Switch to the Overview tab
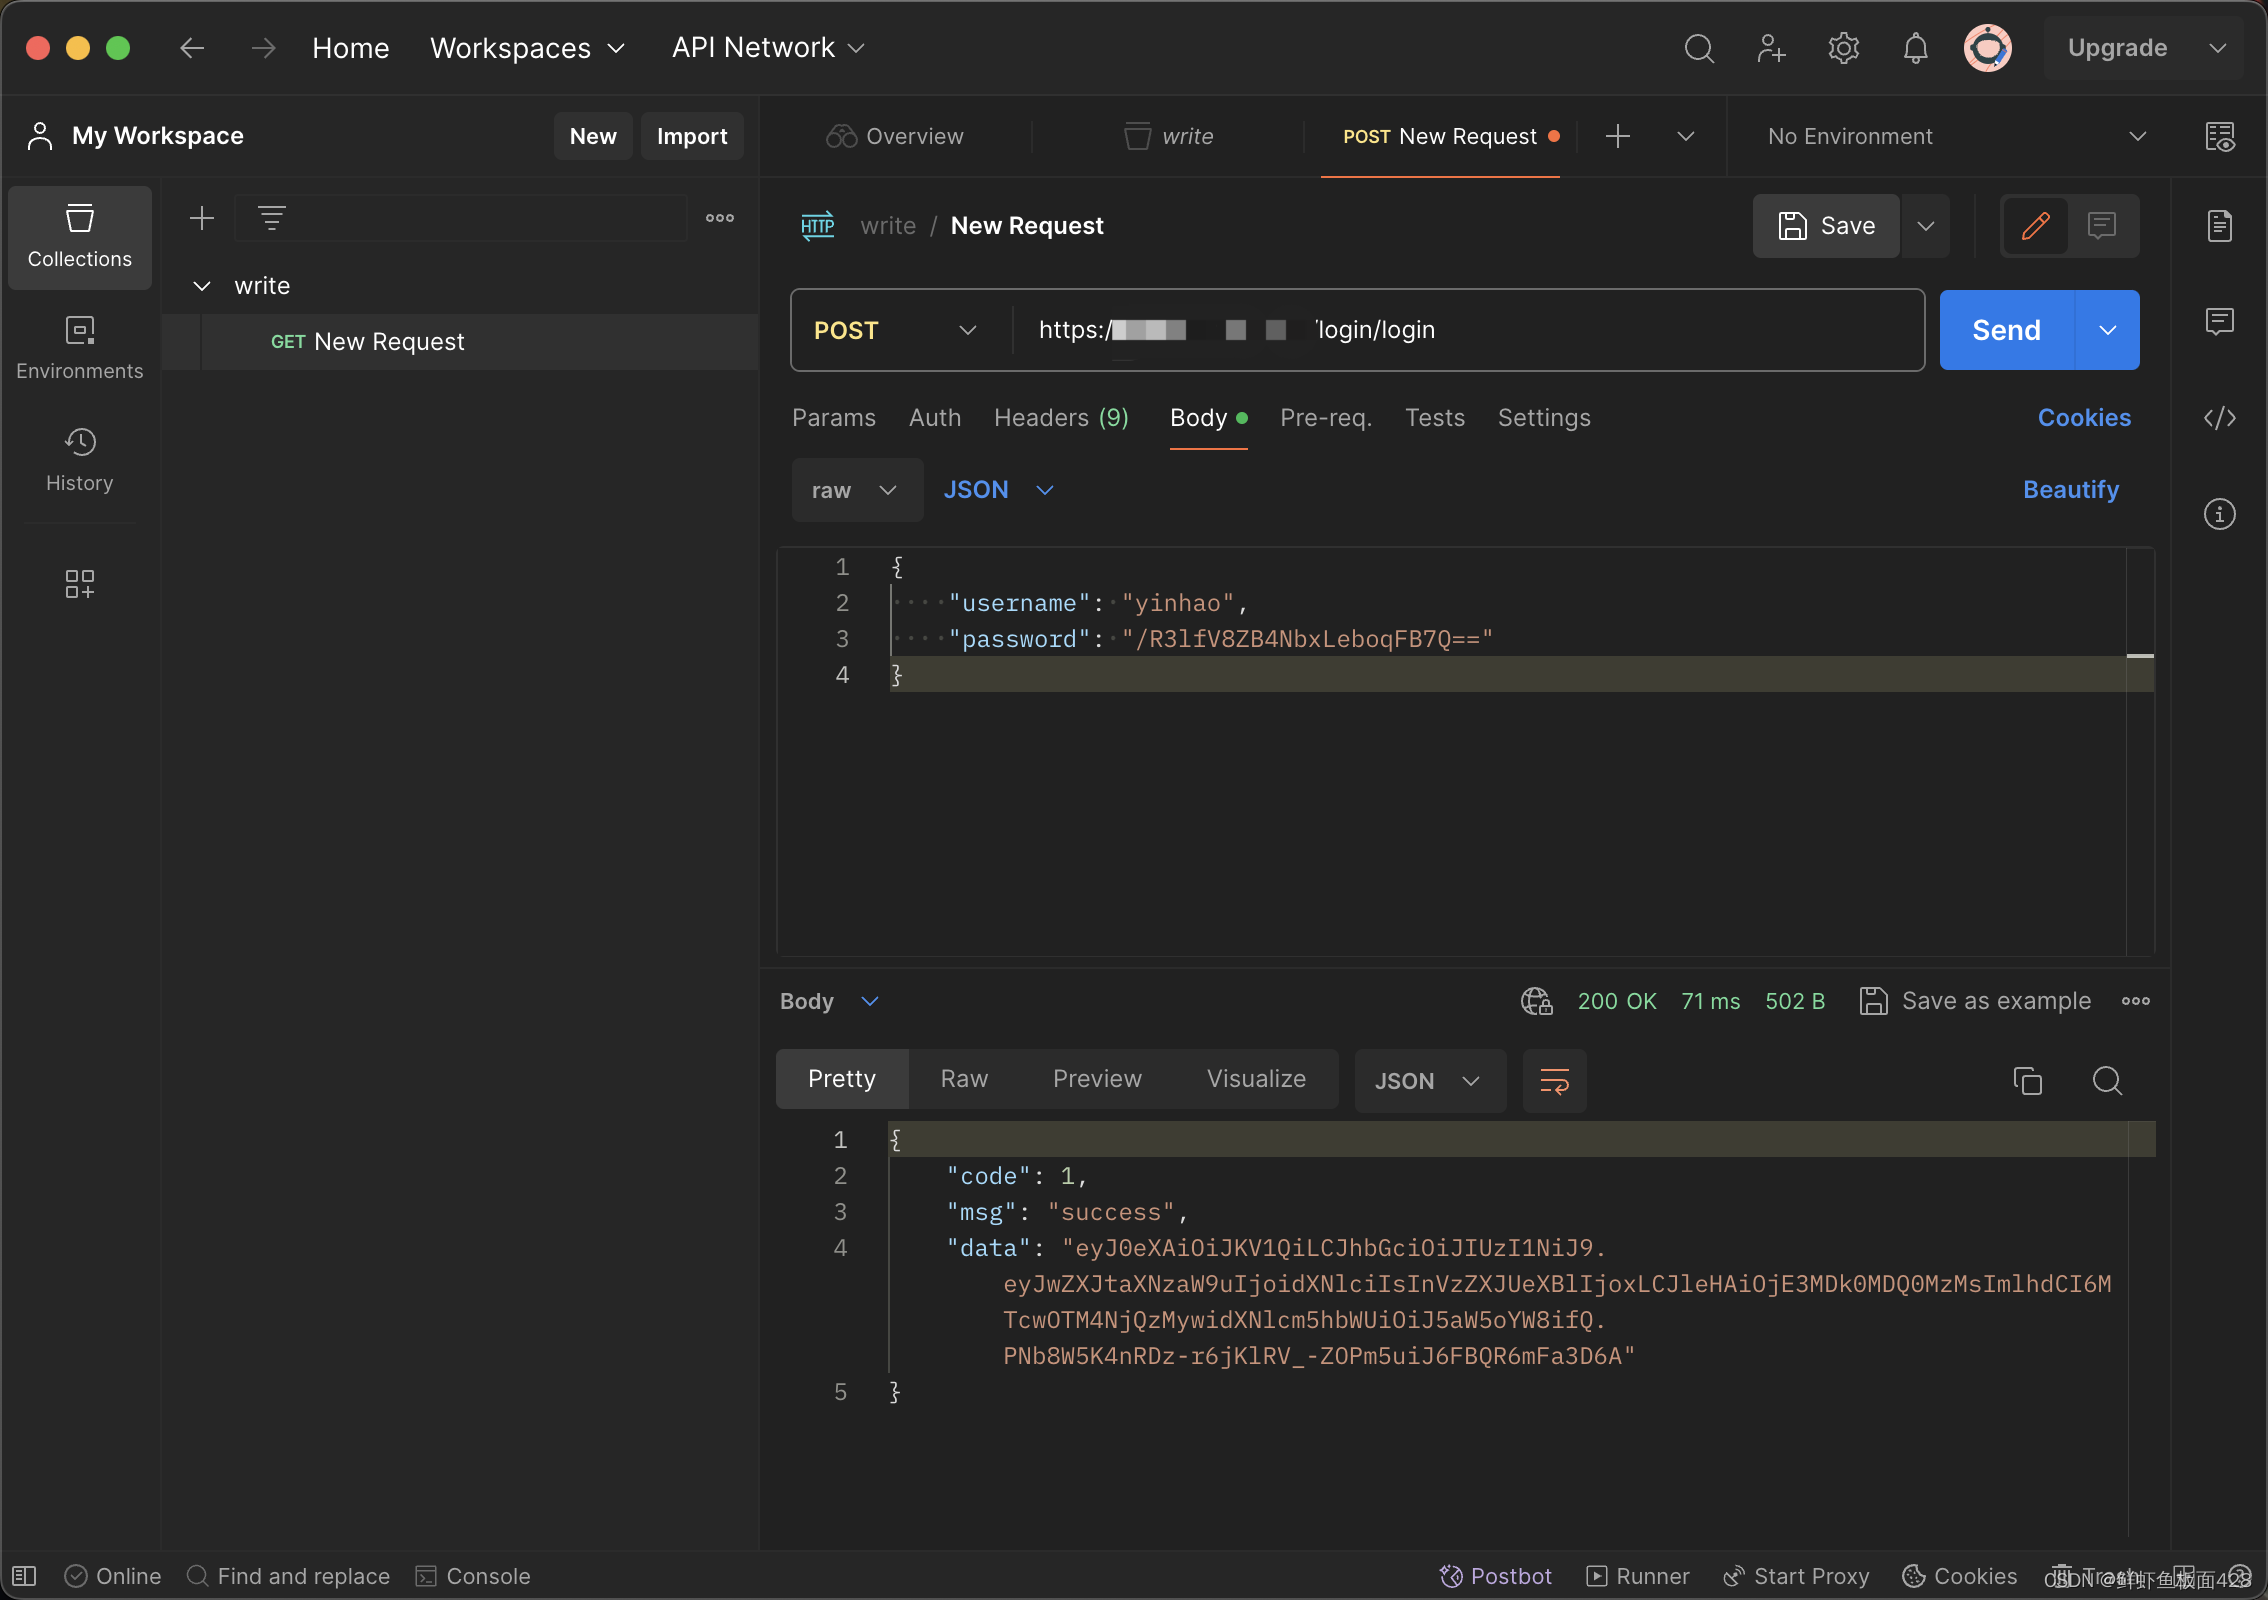2268x1600 pixels. pos(895,136)
